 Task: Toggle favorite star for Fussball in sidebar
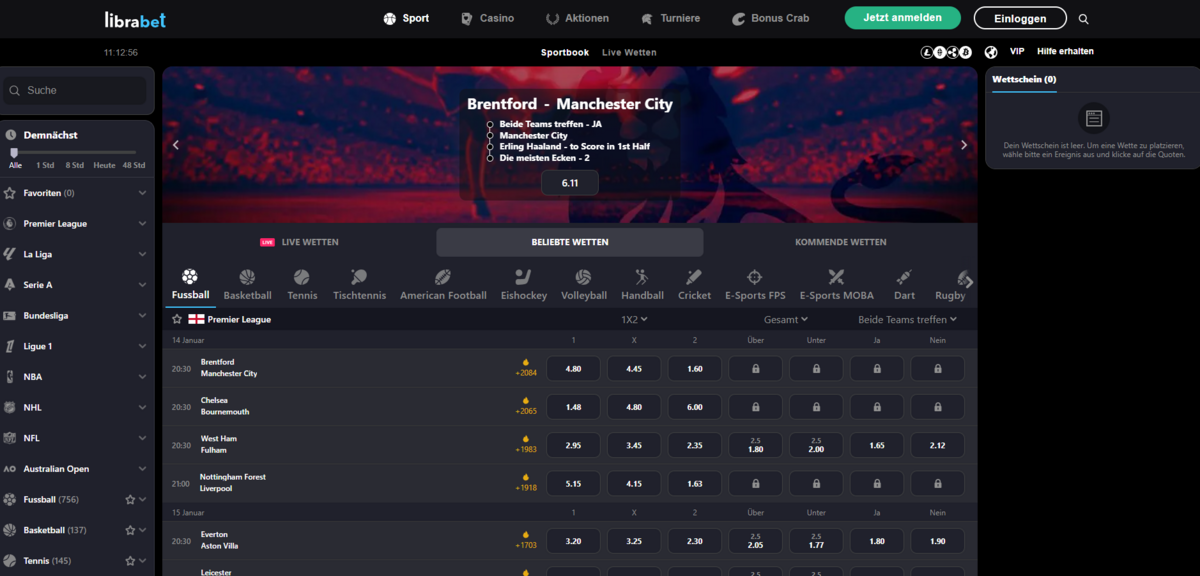click(129, 499)
